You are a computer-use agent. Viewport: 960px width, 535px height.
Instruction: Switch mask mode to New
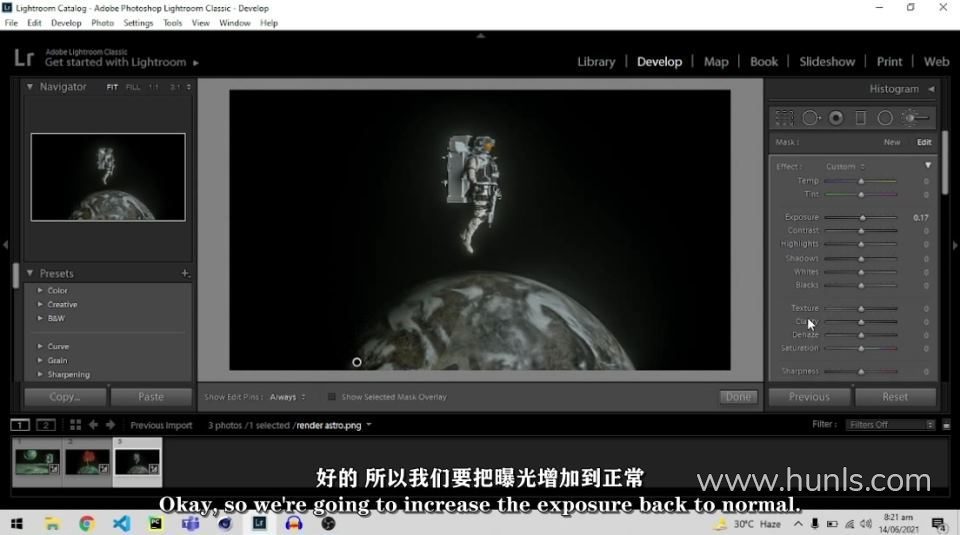[892, 142]
